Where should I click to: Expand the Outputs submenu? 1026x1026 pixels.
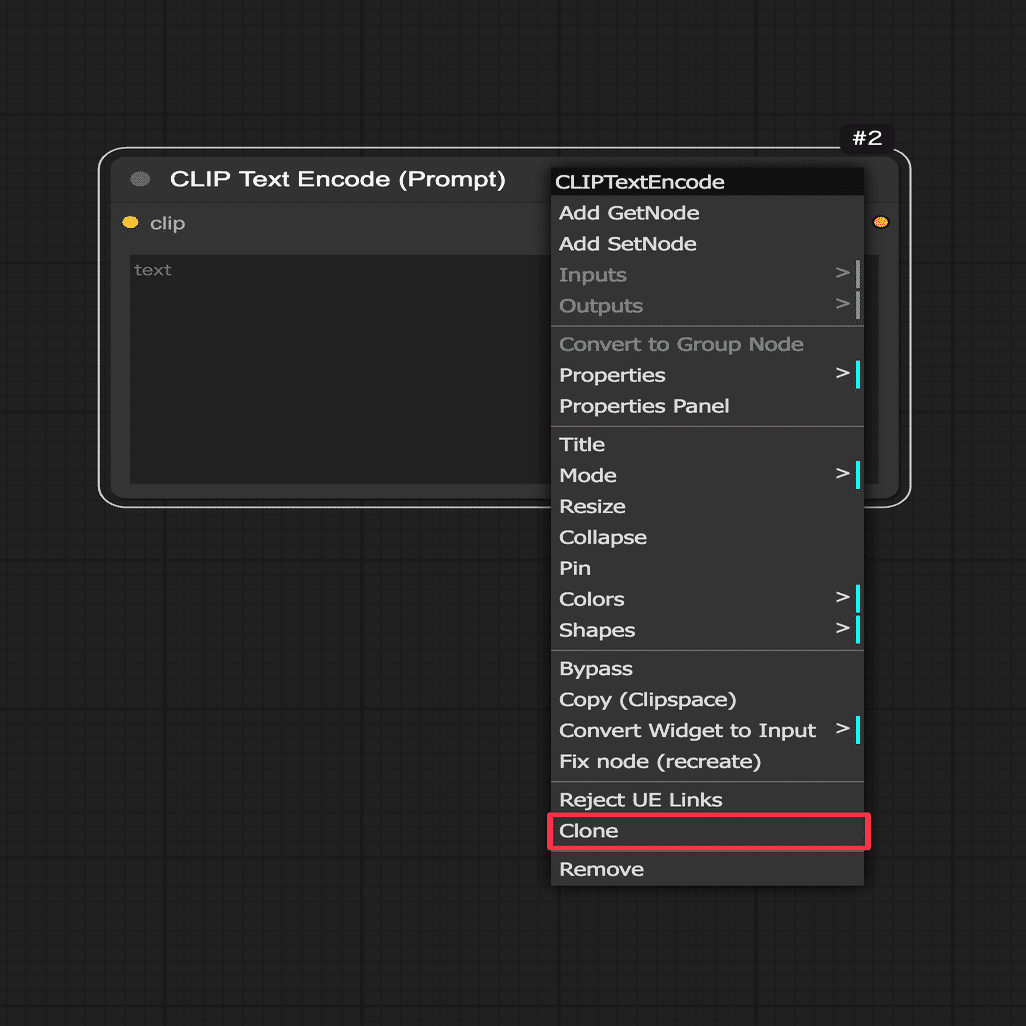coord(707,306)
